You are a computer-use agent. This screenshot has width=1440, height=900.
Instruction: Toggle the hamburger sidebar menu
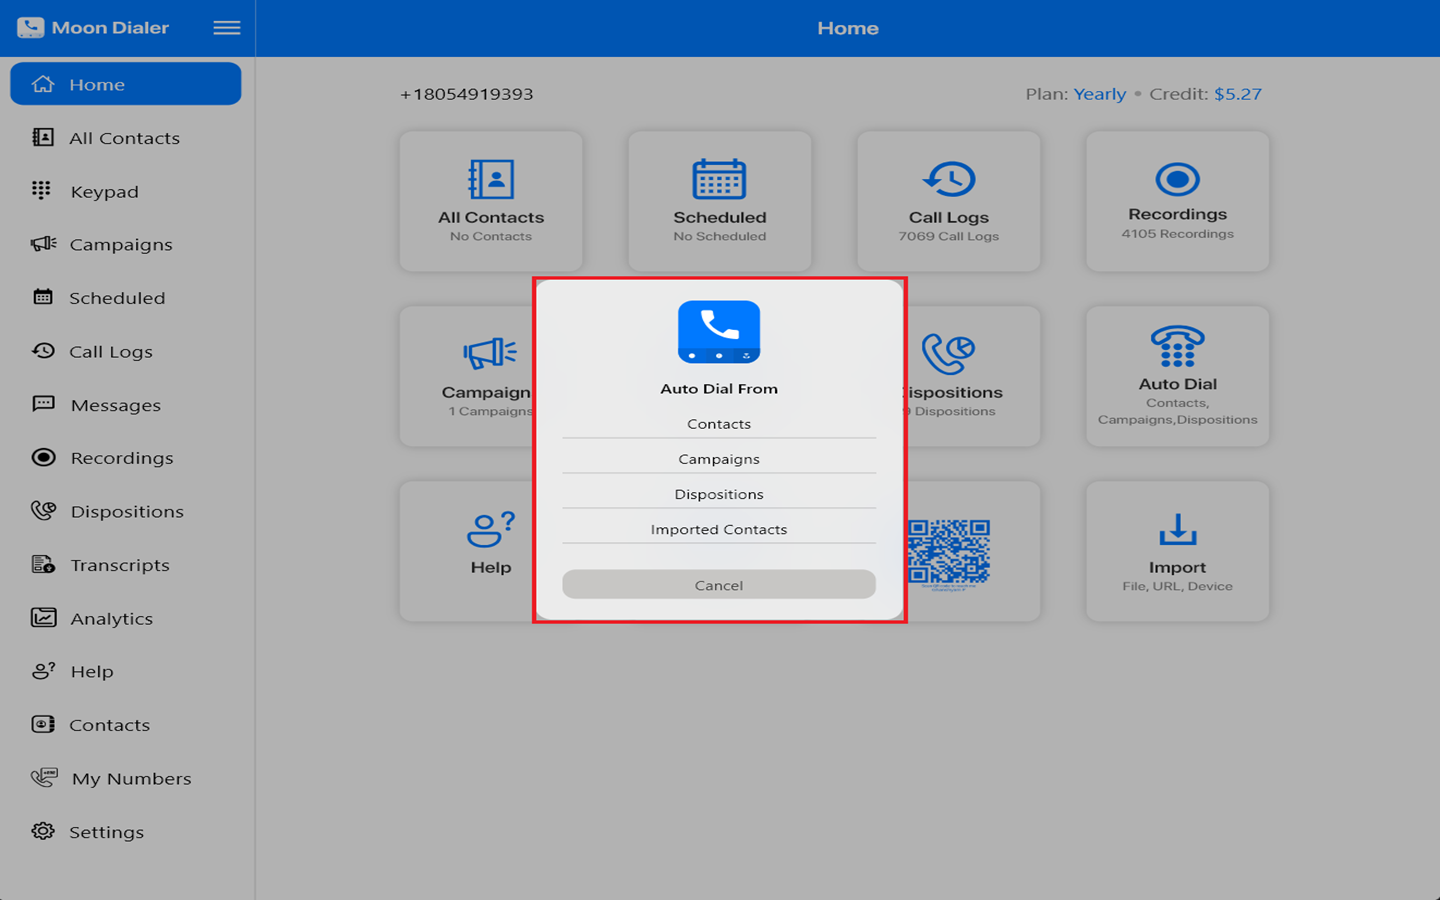[x=227, y=28]
